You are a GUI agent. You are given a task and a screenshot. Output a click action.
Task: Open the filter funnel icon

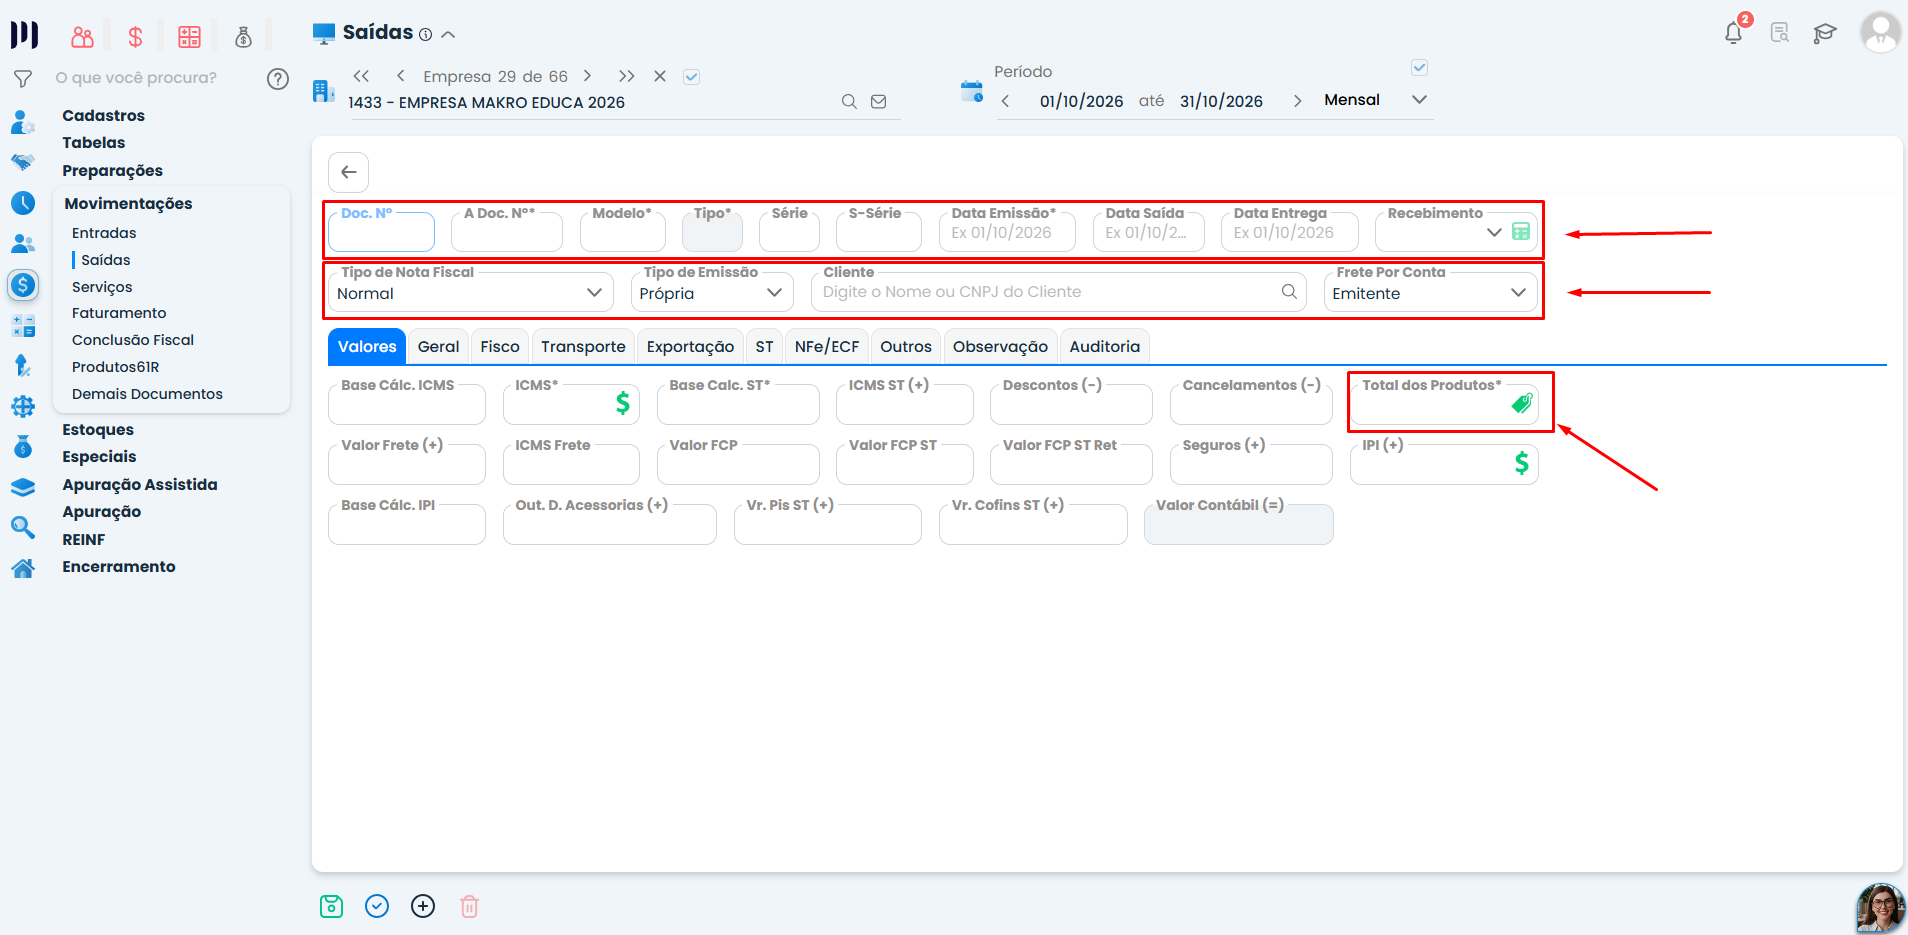tap(23, 78)
